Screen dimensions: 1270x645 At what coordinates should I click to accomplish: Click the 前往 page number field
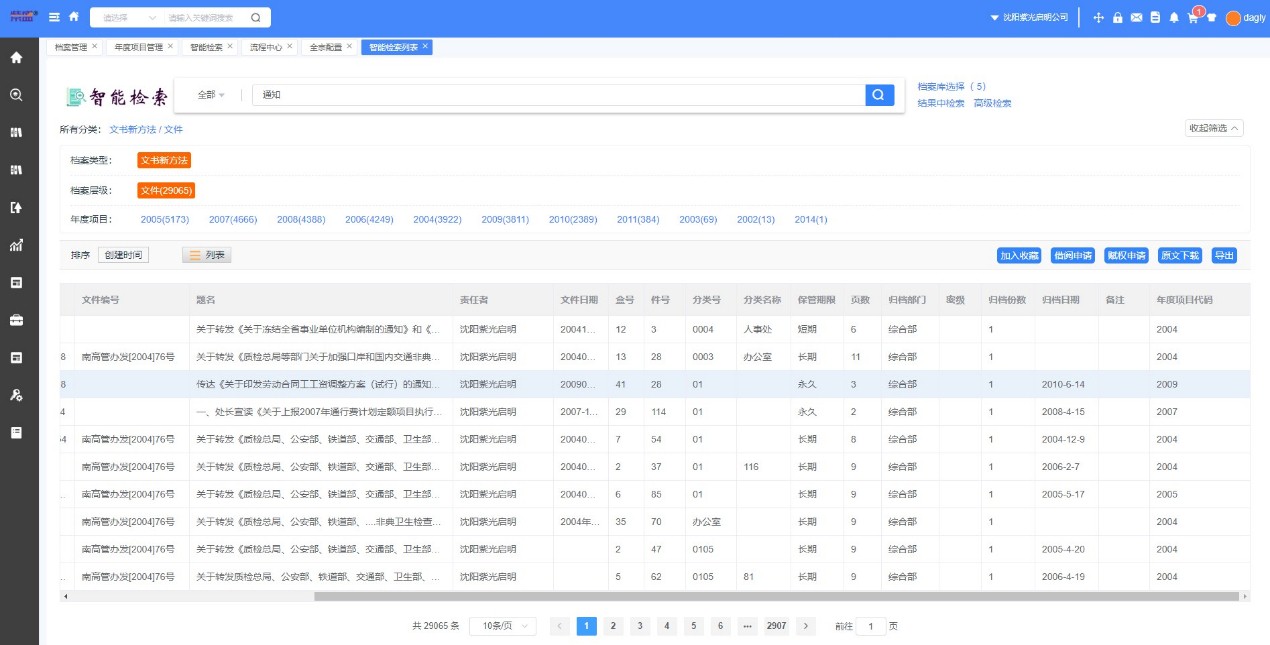tap(871, 626)
